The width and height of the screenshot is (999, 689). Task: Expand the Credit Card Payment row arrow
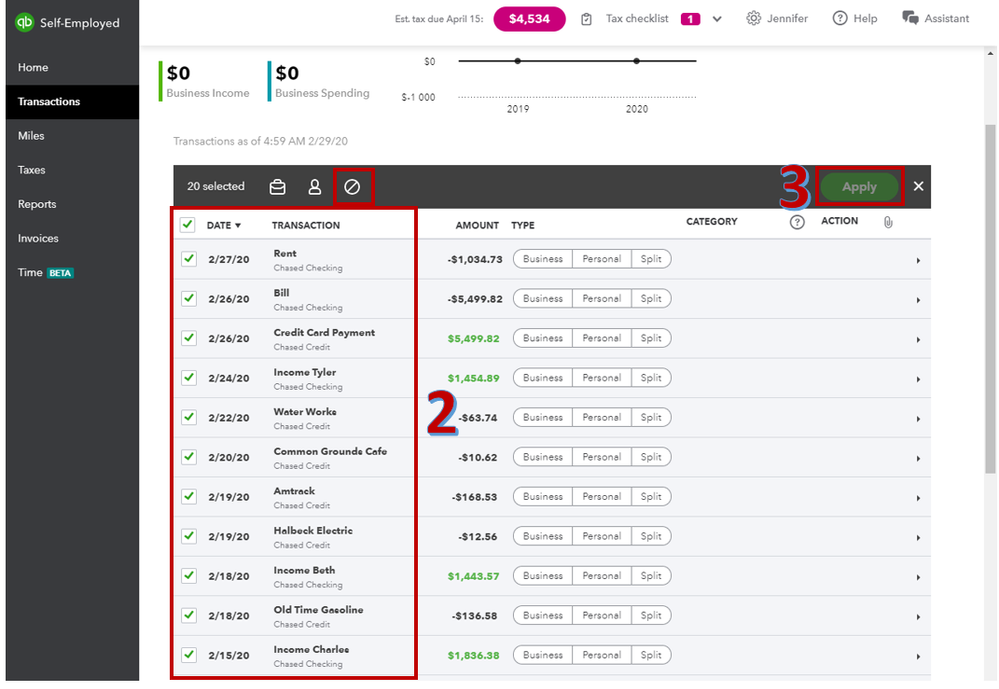point(918,340)
